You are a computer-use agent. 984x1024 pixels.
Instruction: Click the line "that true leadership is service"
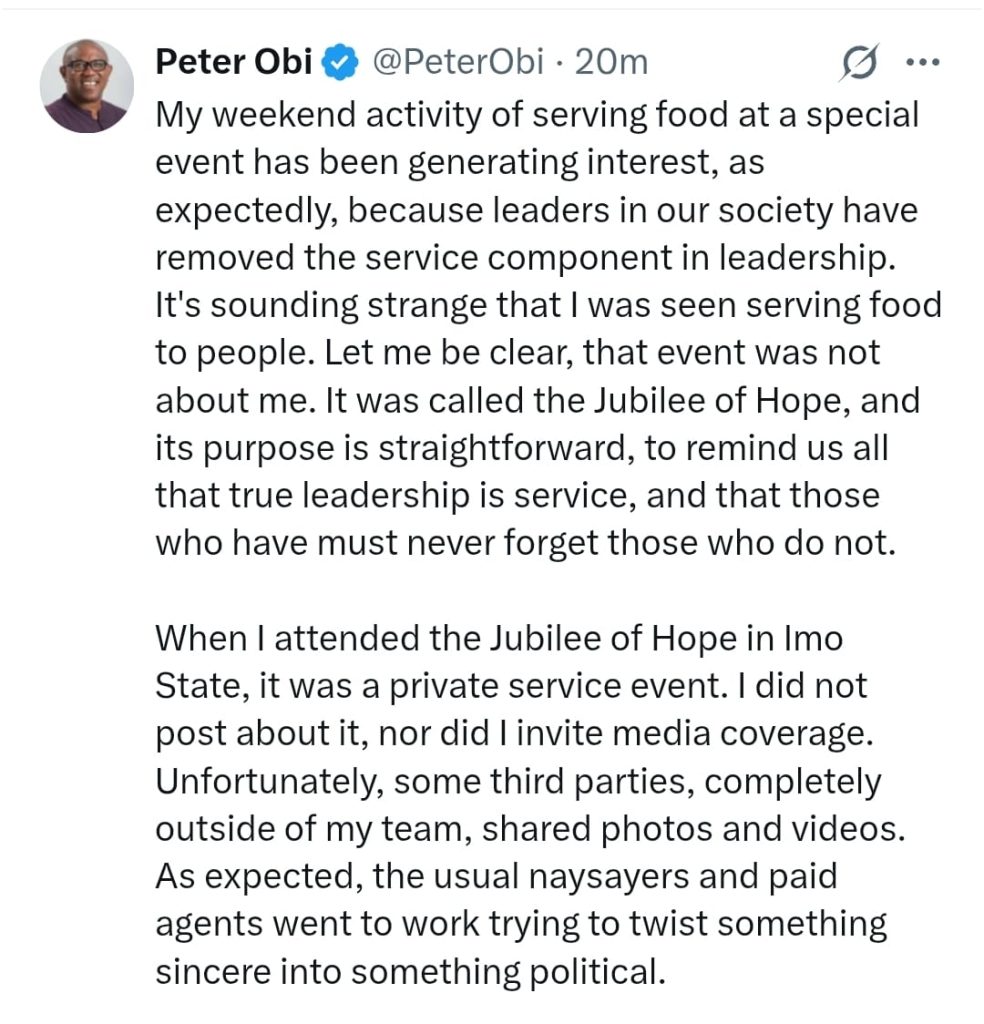[x=517, y=495]
